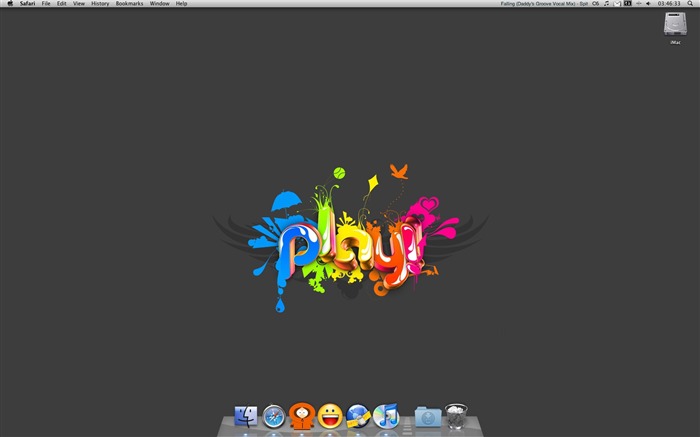This screenshot has width=700, height=437.
Task: Open the globe network app in Dock
Action: tap(358, 416)
